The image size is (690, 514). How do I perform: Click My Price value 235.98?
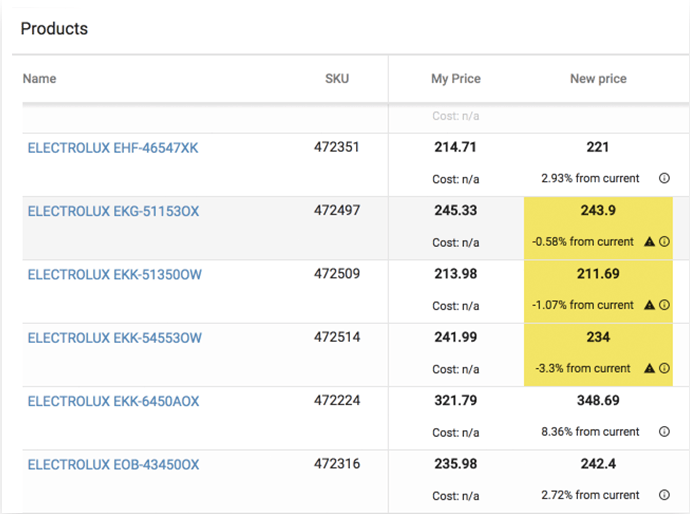click(455, 464)
